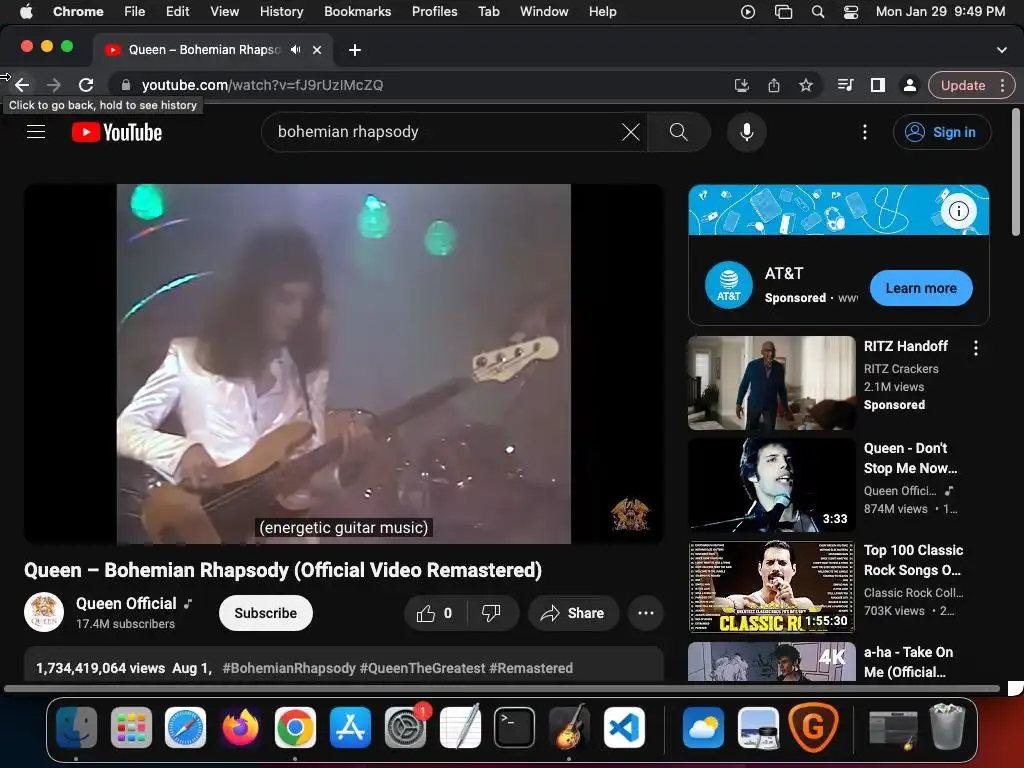Screen dimensions: 1024x768
Task: Open Spotlight search in the menu bar
Action: tap(818, 12)
